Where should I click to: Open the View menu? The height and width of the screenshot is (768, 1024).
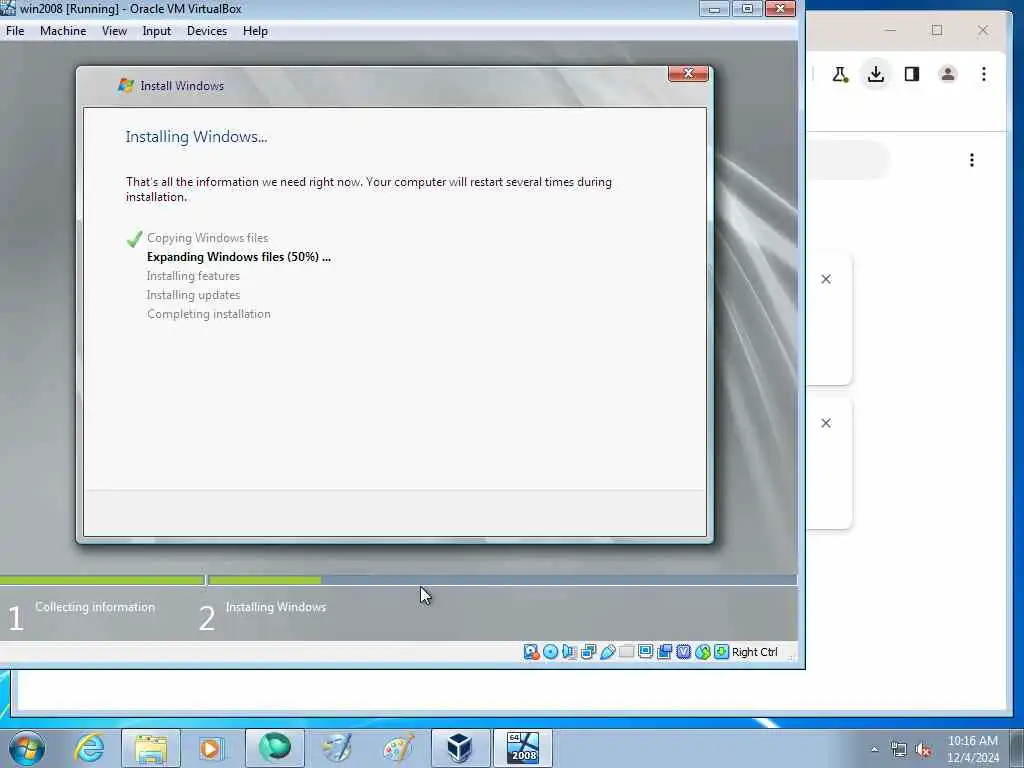[114, 31]
